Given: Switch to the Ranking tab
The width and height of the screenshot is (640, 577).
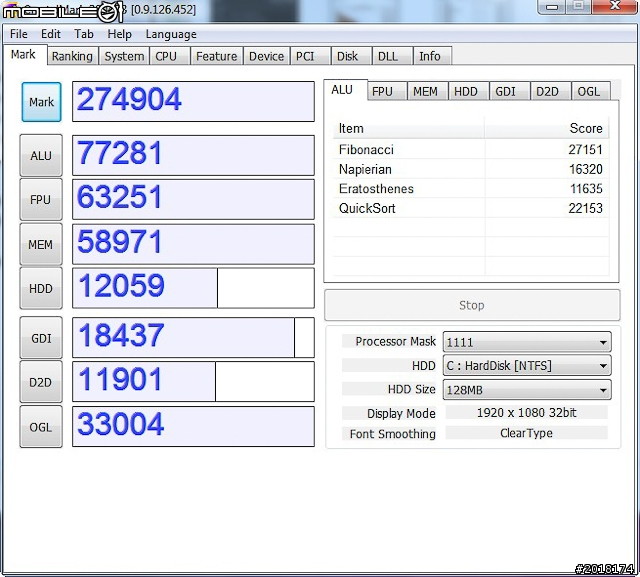Looking at the screenshot, I should 72,57.
